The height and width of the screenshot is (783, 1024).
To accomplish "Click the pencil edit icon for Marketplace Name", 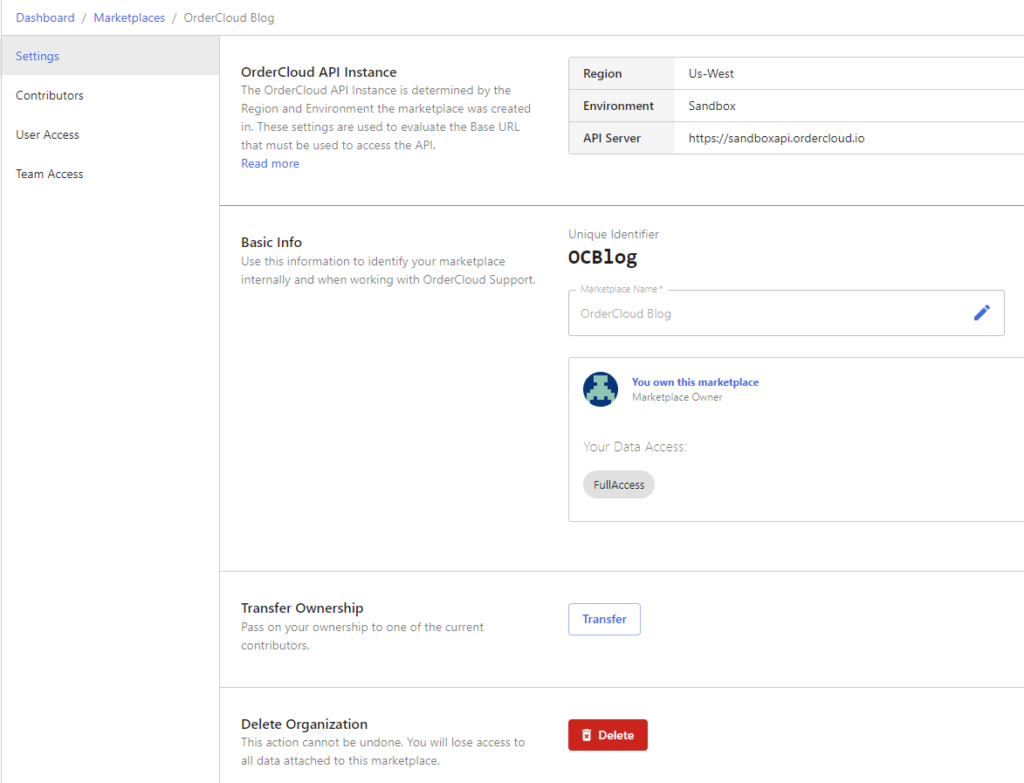I will pos(981,313).
